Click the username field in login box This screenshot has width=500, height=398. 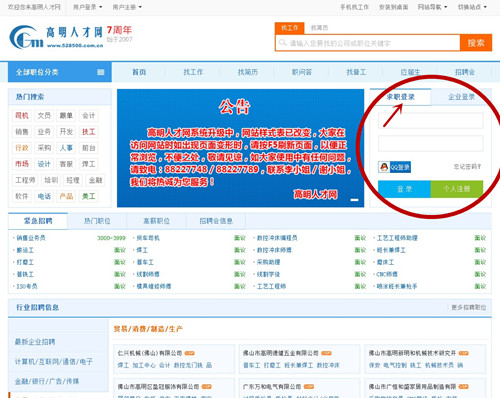[431, 121]
